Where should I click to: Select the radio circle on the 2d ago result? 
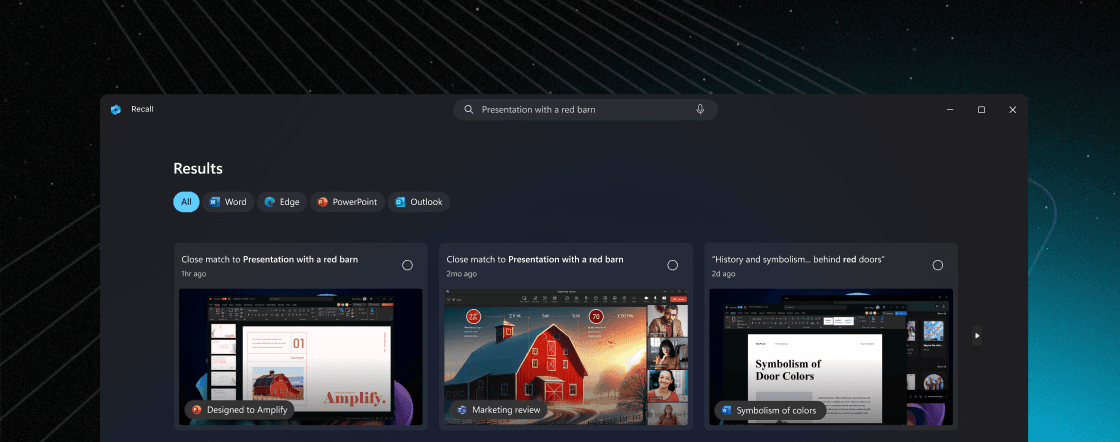(x=938, y=265)
